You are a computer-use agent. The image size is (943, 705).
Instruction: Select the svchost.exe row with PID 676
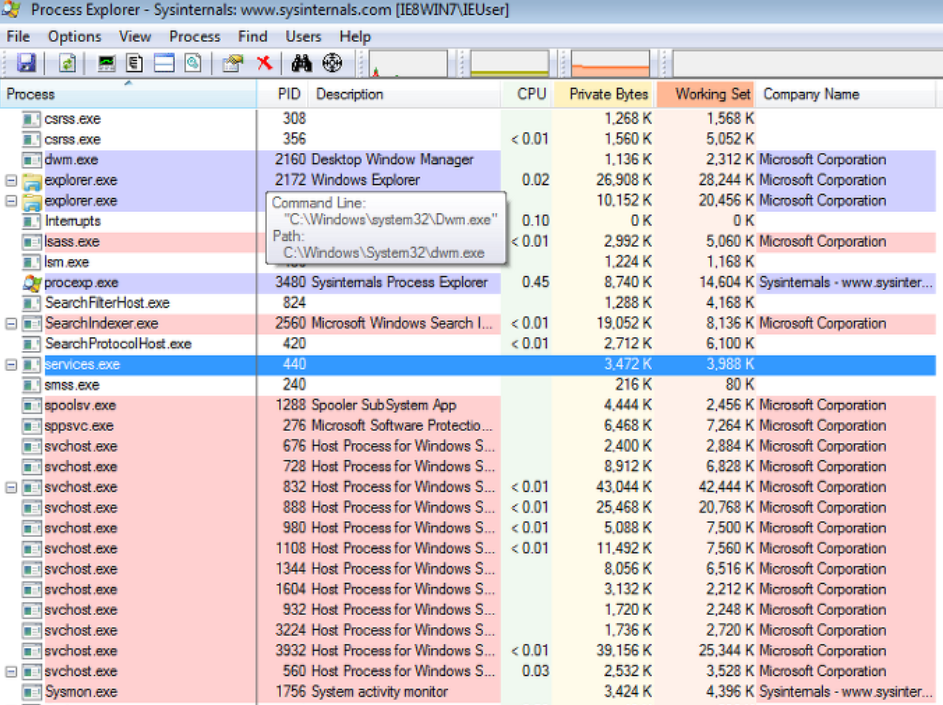click(468, 446)
